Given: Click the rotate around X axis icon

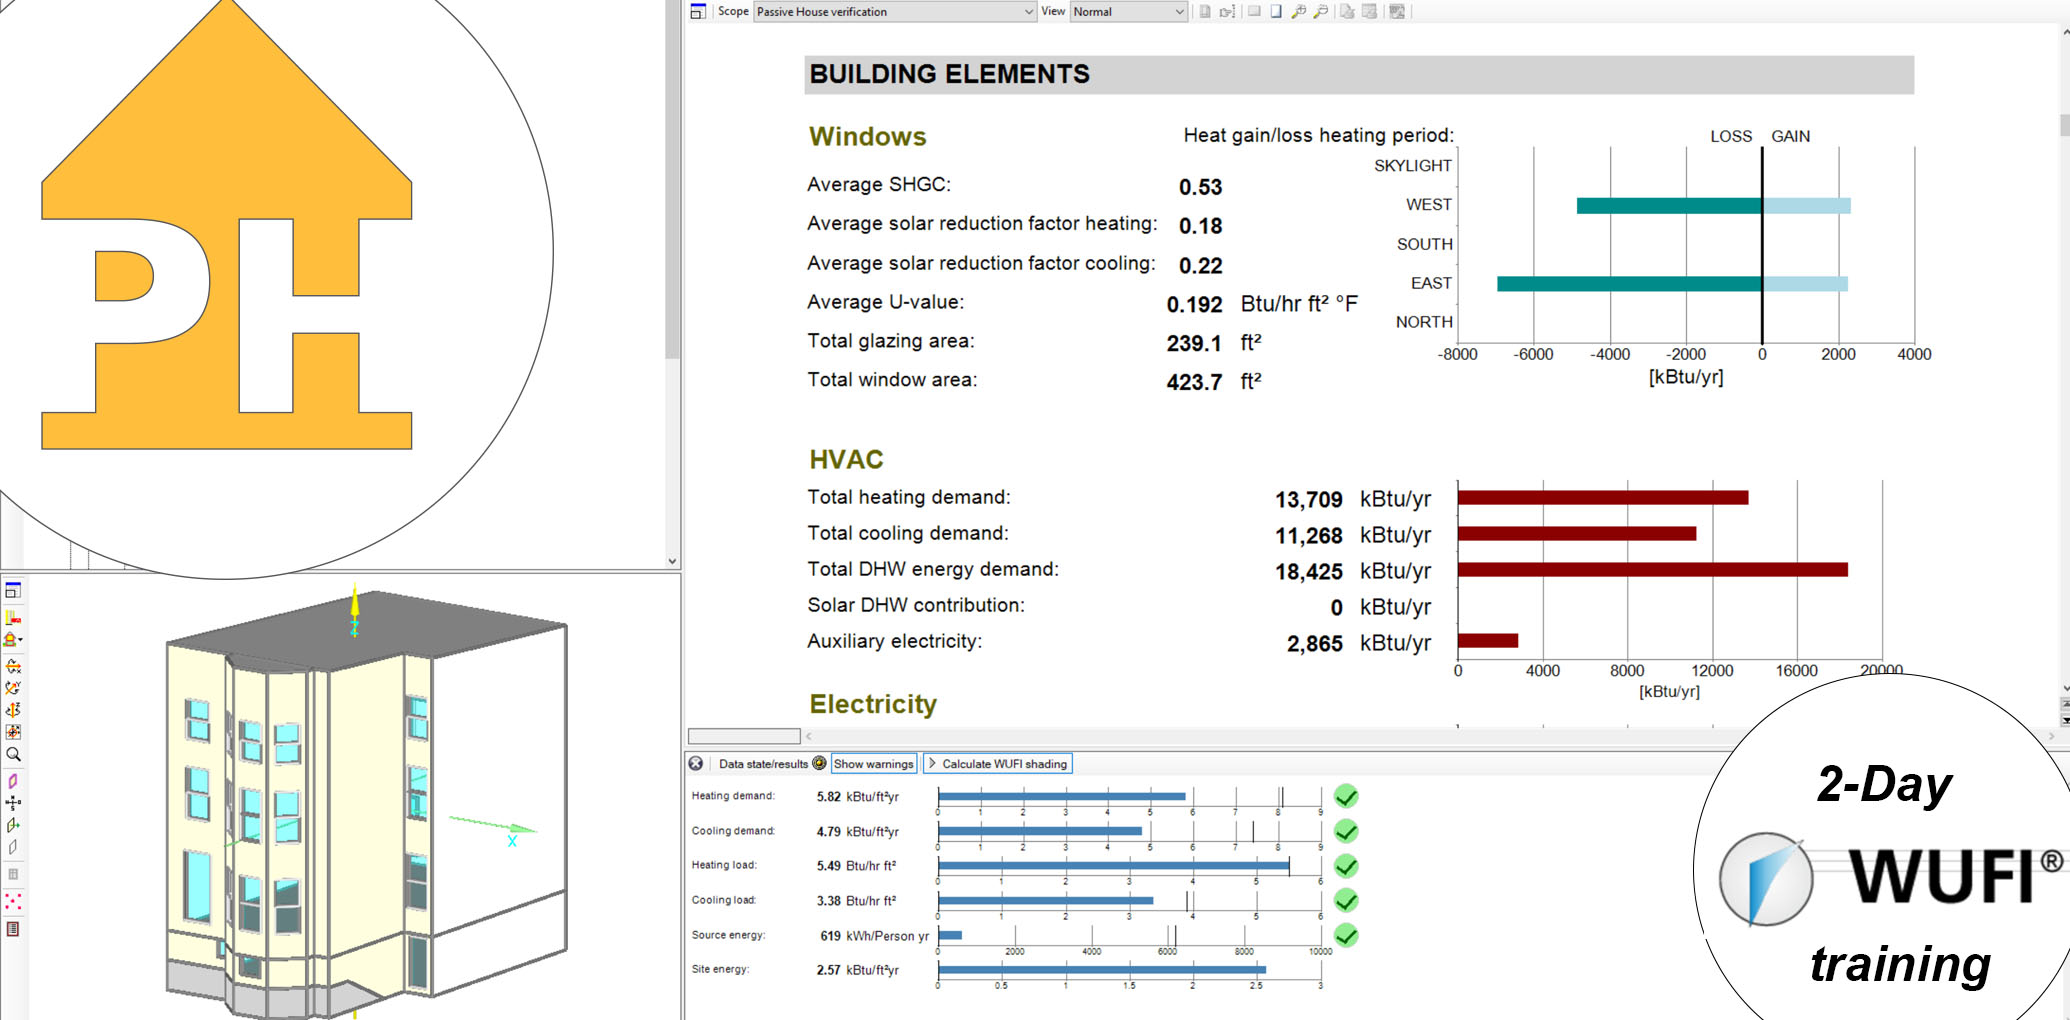Looking at the screenshot, I should click(x=13, y=666).
